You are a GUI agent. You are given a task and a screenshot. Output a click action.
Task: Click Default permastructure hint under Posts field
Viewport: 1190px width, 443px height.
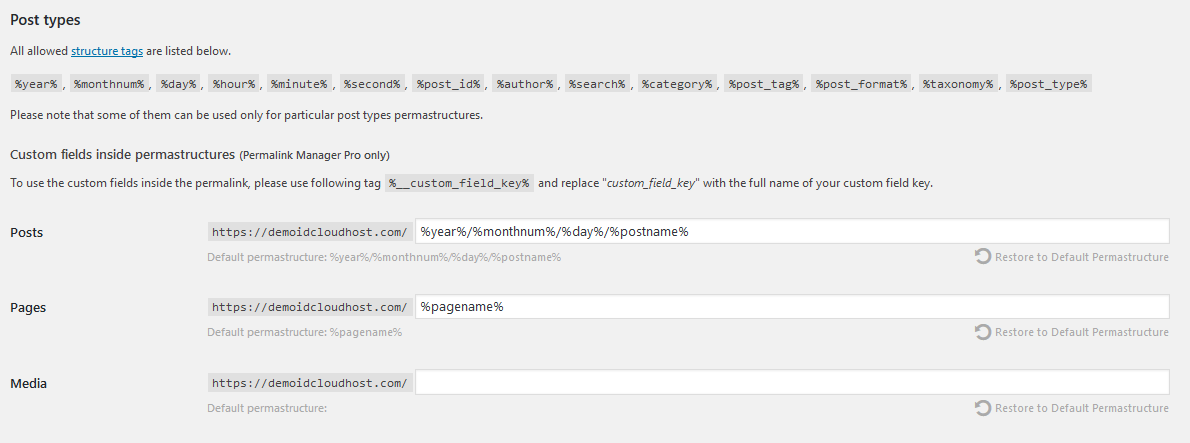pos(384,257)
